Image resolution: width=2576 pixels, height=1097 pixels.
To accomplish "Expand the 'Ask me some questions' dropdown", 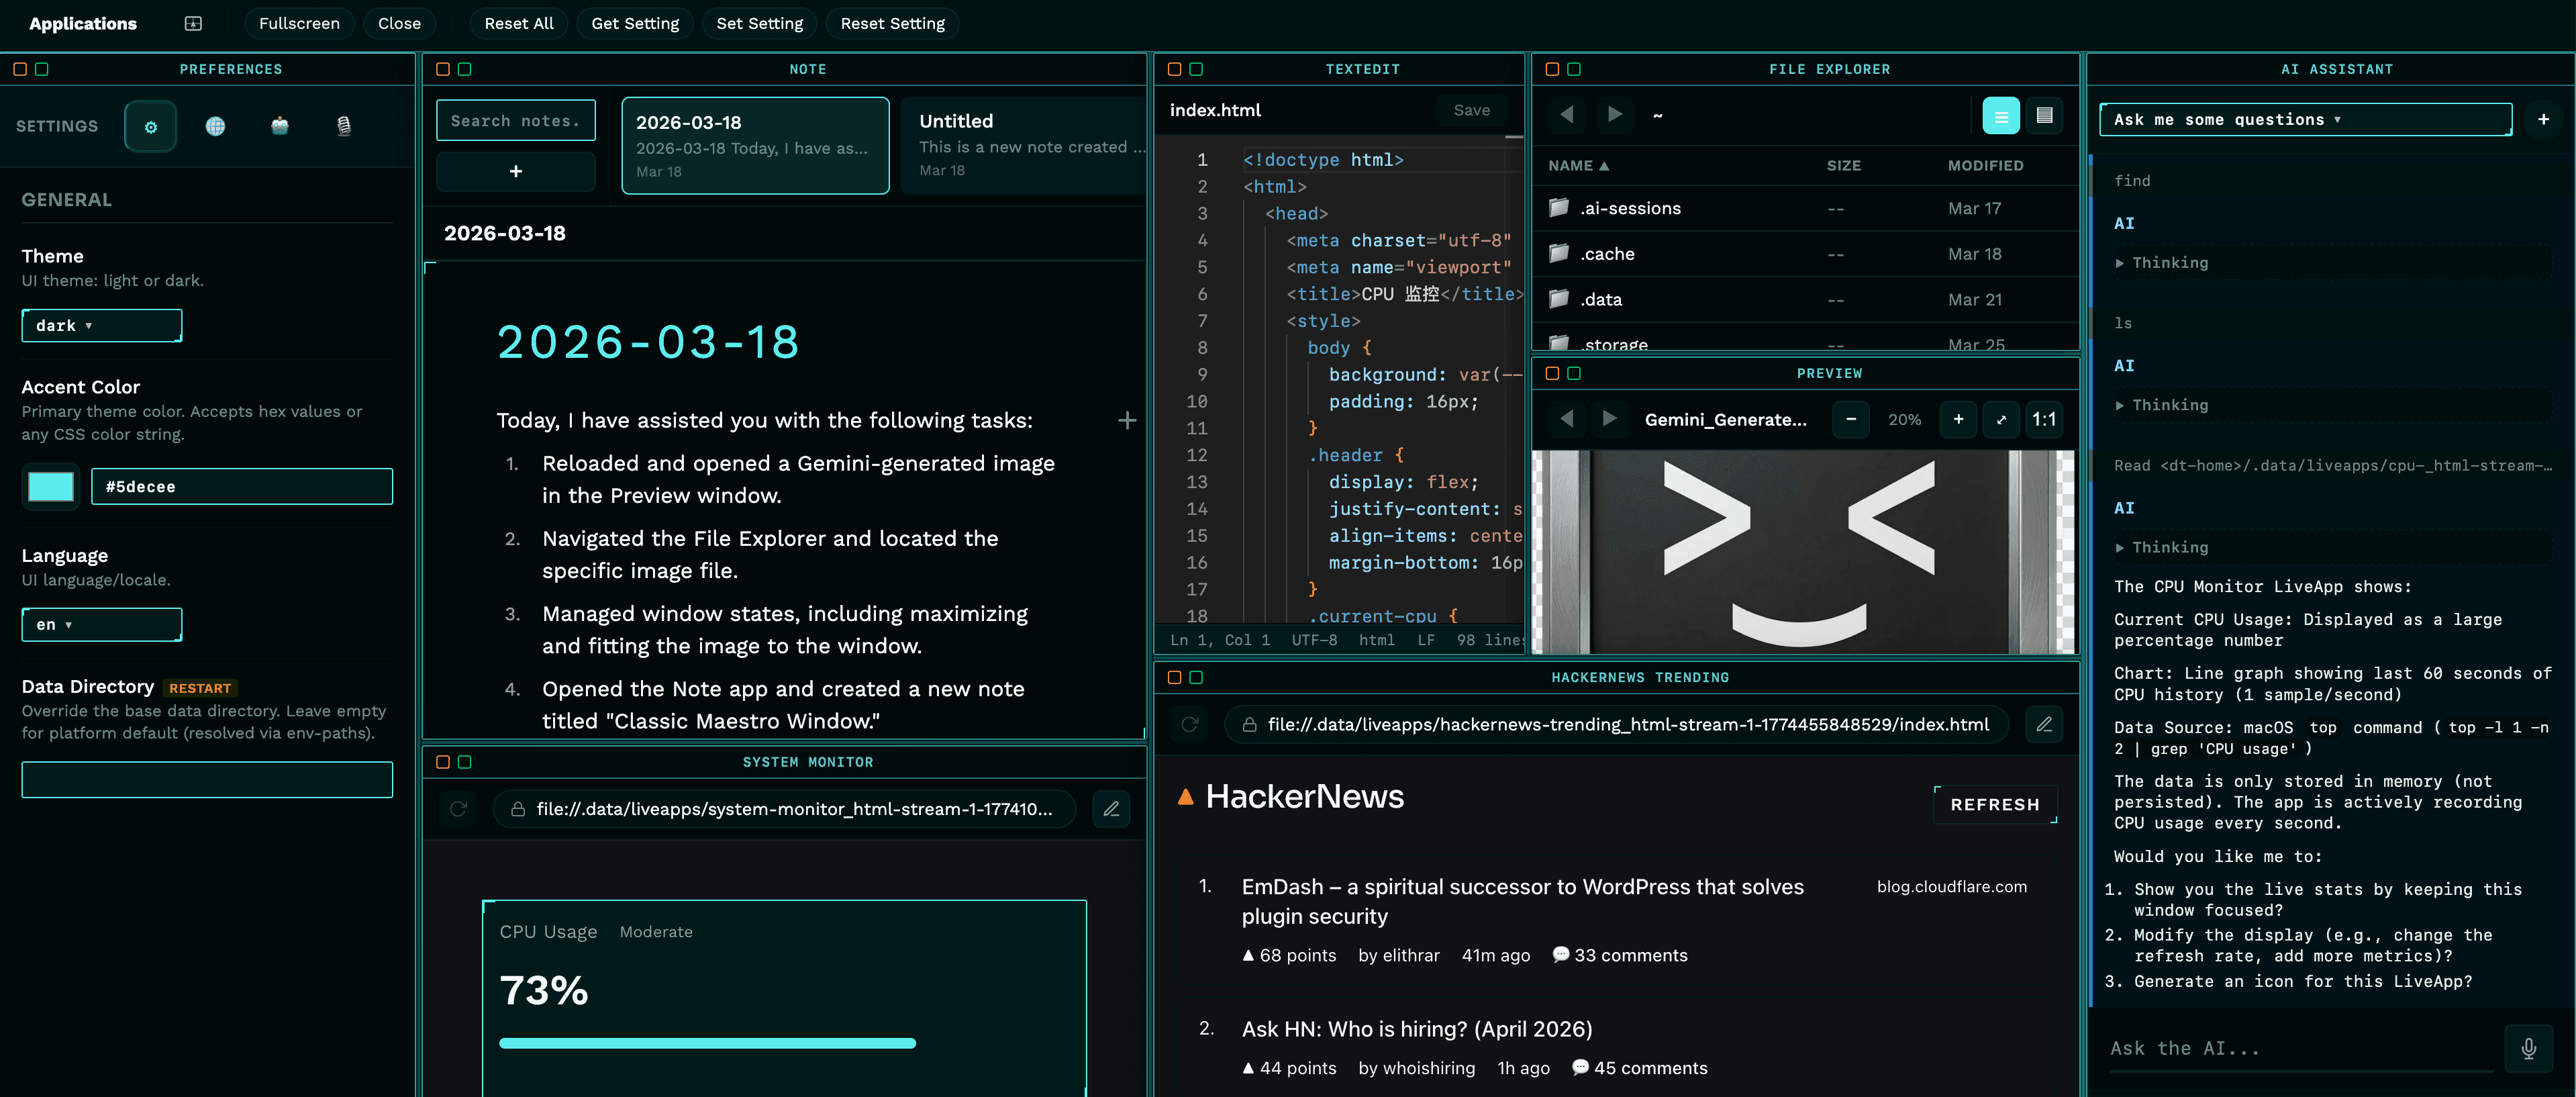I will [2304, 119].
